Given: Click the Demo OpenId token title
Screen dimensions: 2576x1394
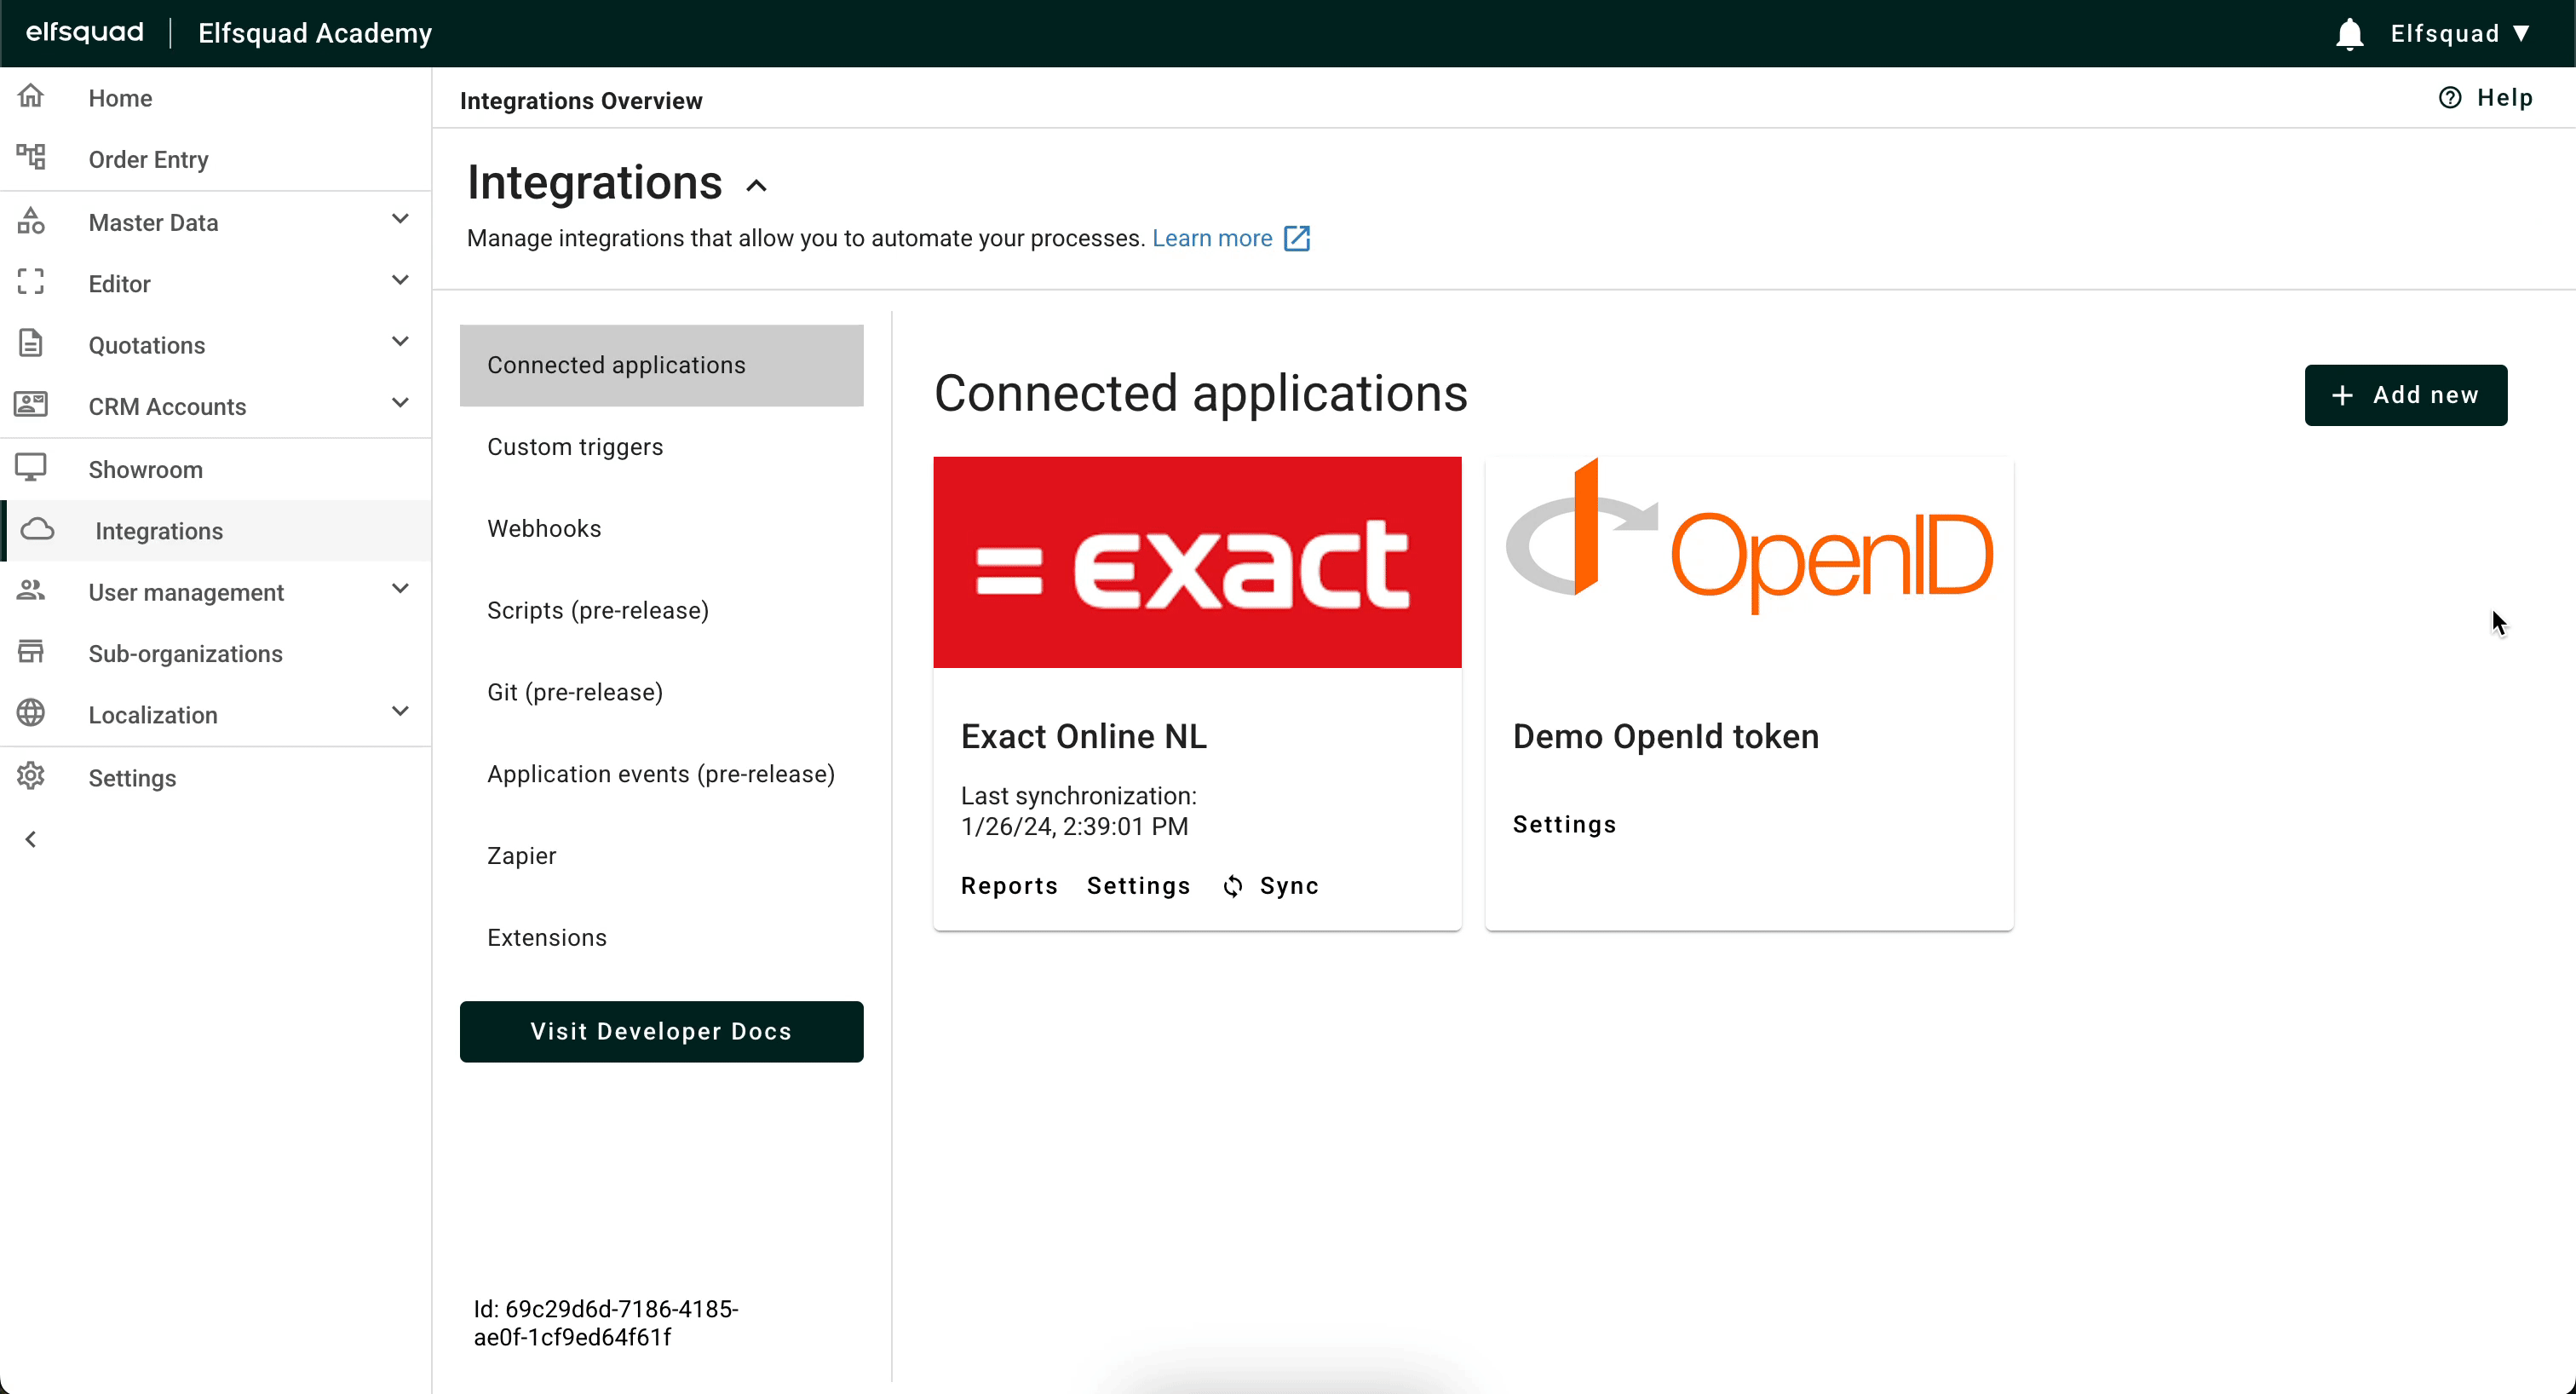Looking at the screenshot, I should pos(1665,736).
